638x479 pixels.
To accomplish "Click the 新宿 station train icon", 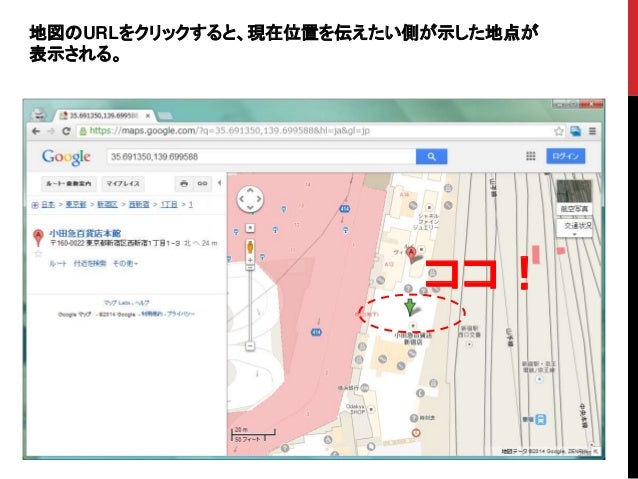I will [x=540, y=419].
